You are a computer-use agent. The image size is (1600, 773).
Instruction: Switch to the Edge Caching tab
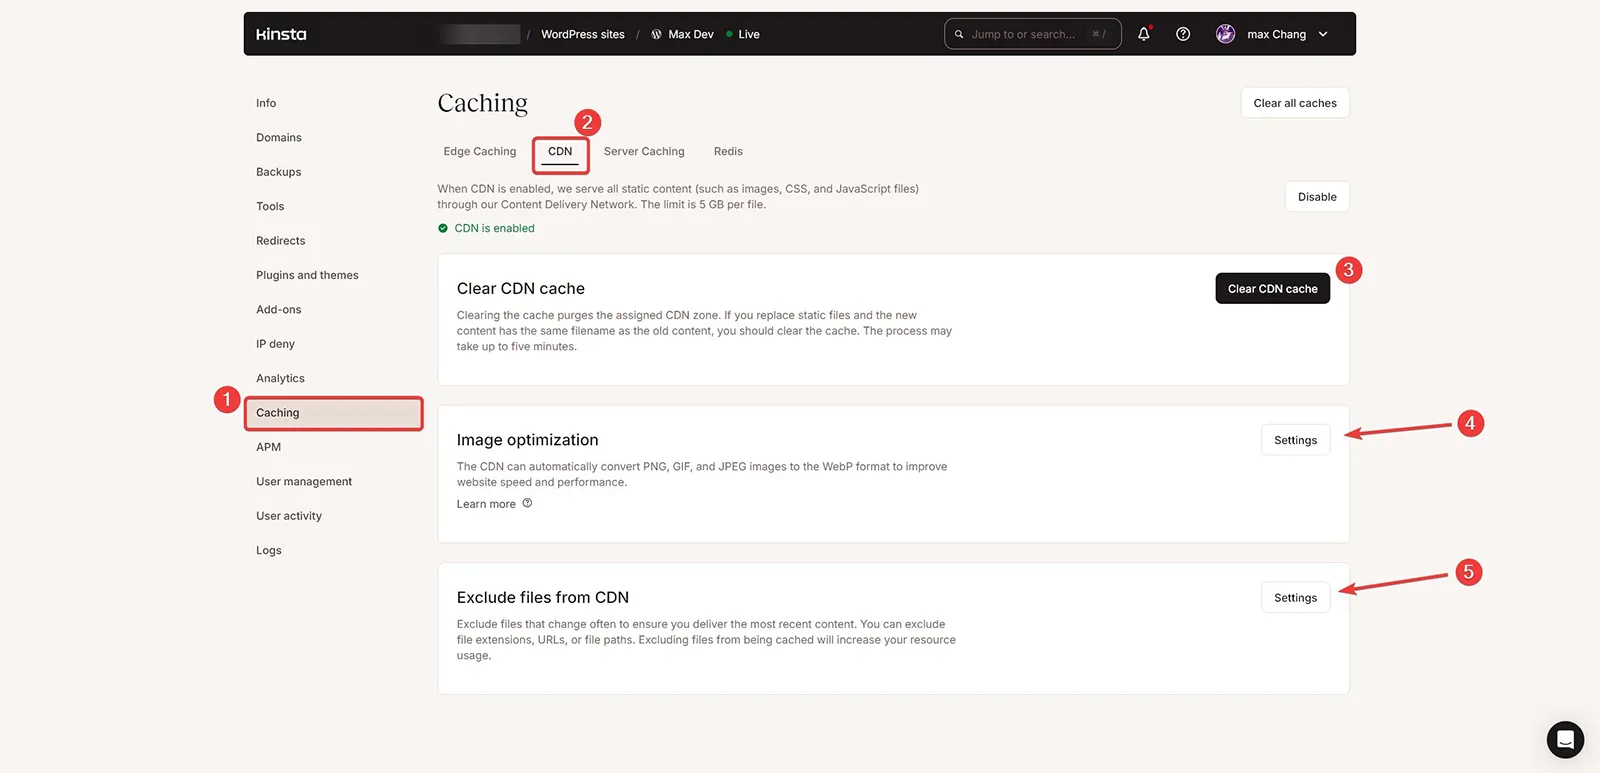click(480, 152)
